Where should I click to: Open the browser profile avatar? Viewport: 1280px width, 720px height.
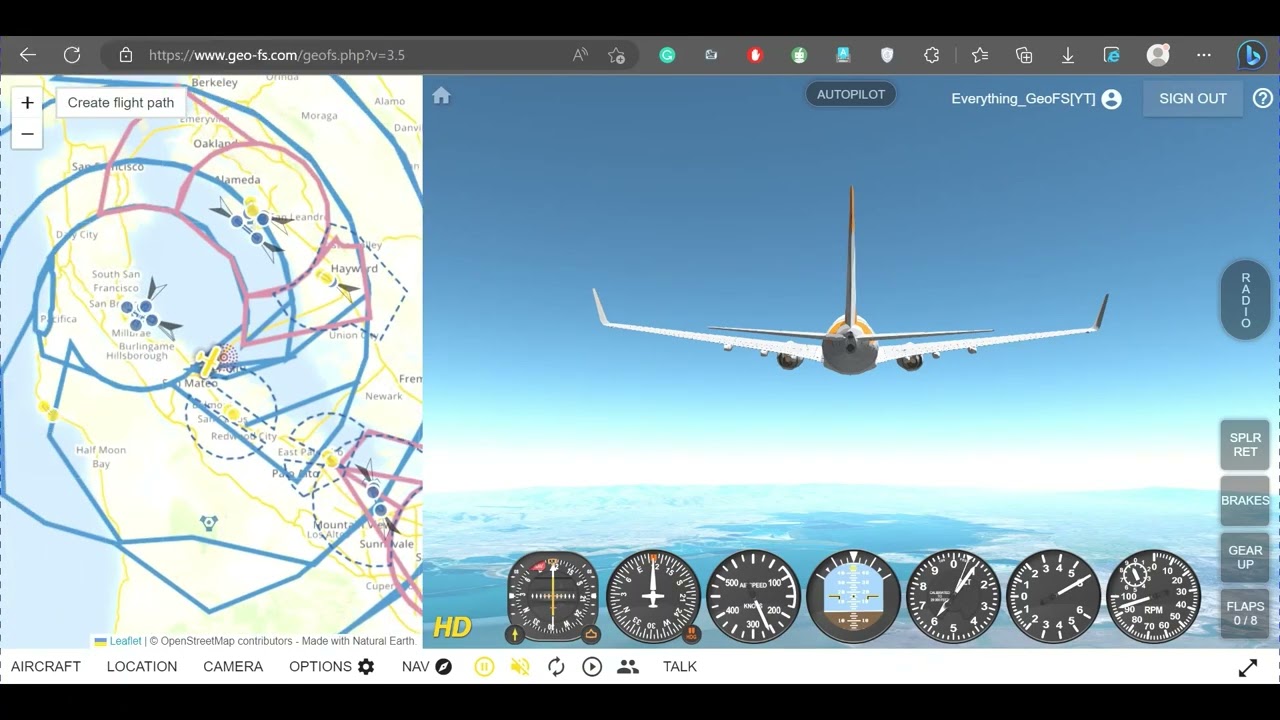coord(1158,55)
